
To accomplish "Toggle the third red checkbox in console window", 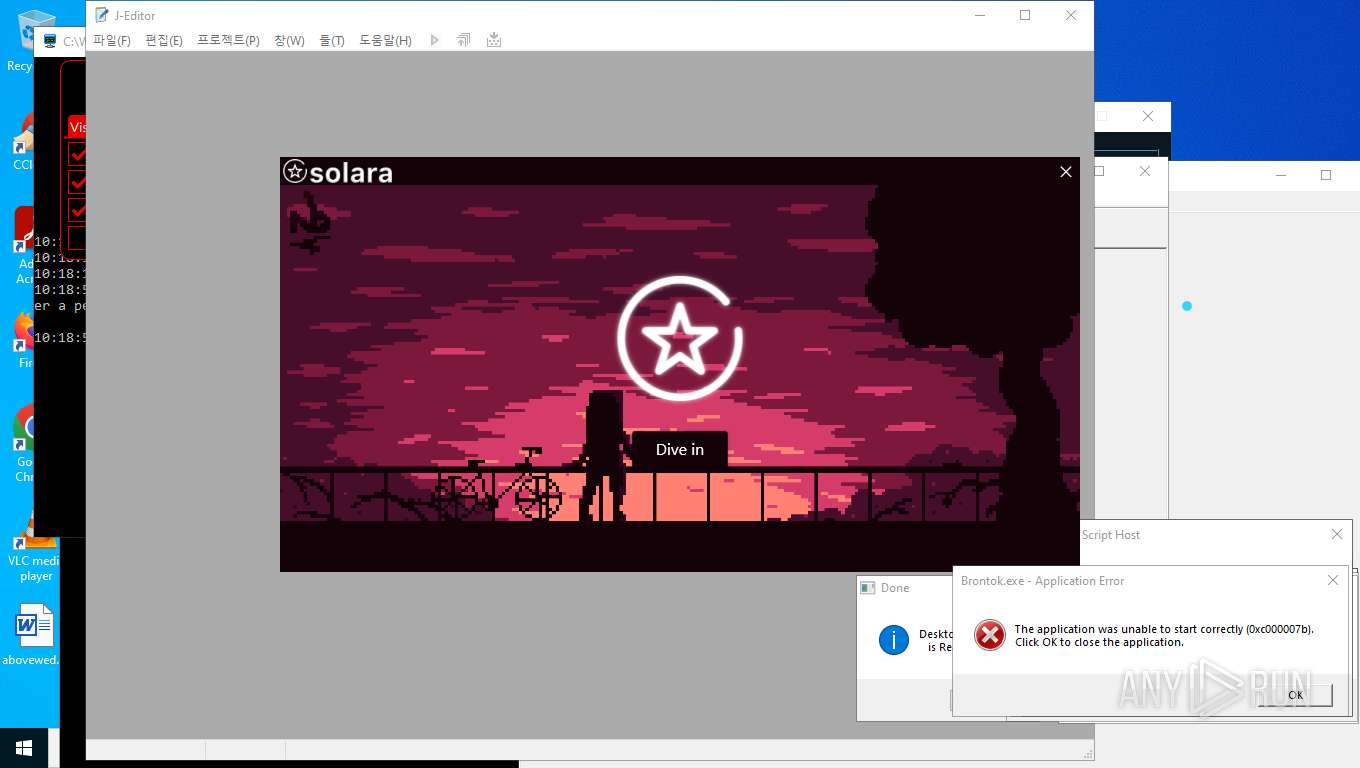I will pos(79,209).
